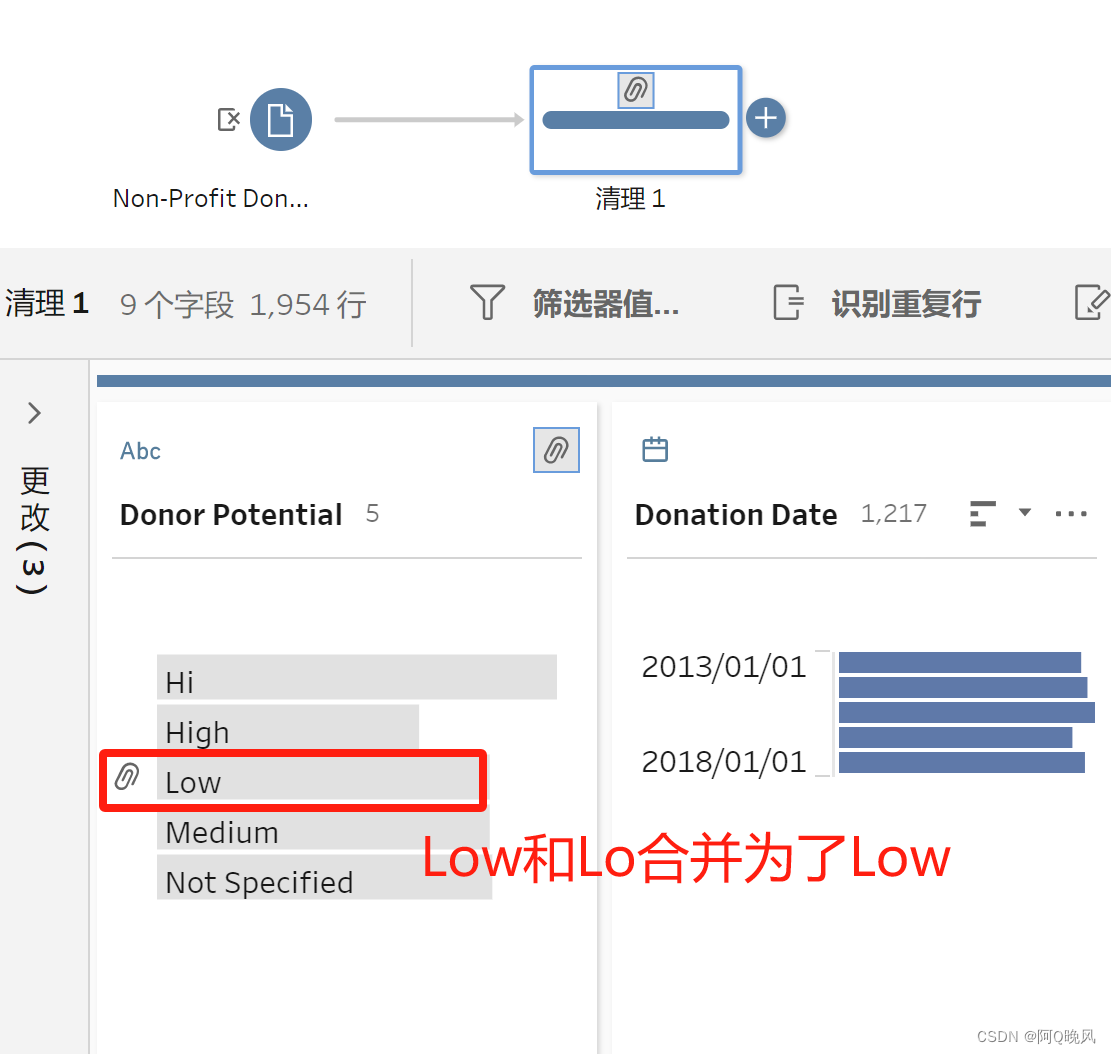This screenshot has height=1054, width=1111.
Task: Open the more options ellipsis for Donation Date
Action: [1071, 514]
